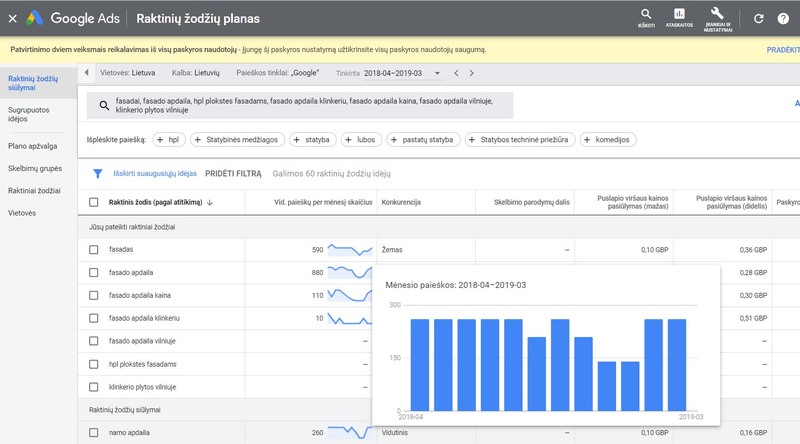Sort by 'Konkurencija' column header
The height and width of the screenshot is (444, 800).
(x=401, y=203)
